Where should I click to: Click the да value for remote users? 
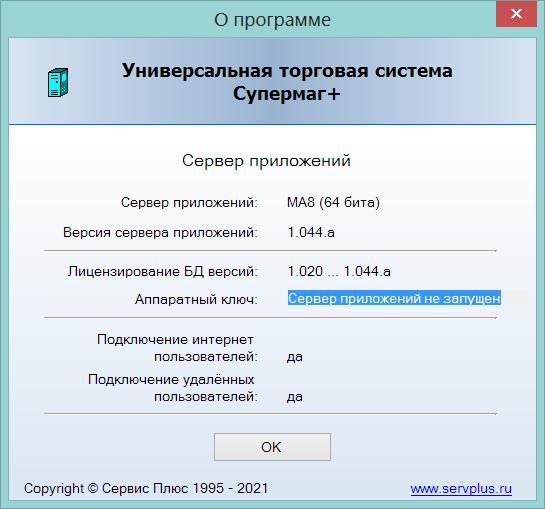(x=295, y=397)
